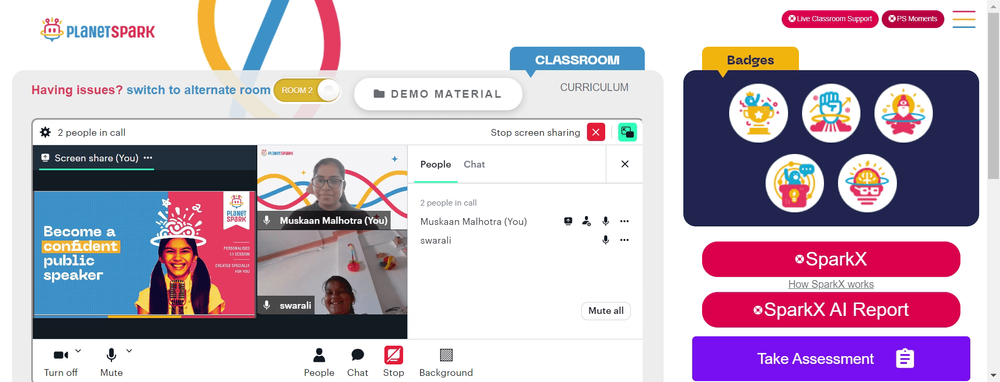Screen dimensions: 1000x382
Task: Select the People tab
Action: coord(436,165)
